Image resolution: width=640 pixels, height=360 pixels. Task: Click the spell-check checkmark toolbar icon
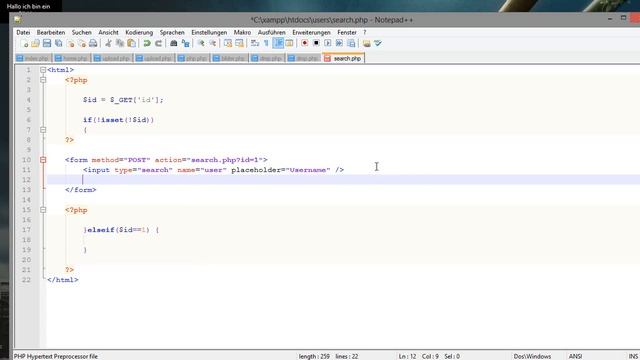tap(378, 43)
